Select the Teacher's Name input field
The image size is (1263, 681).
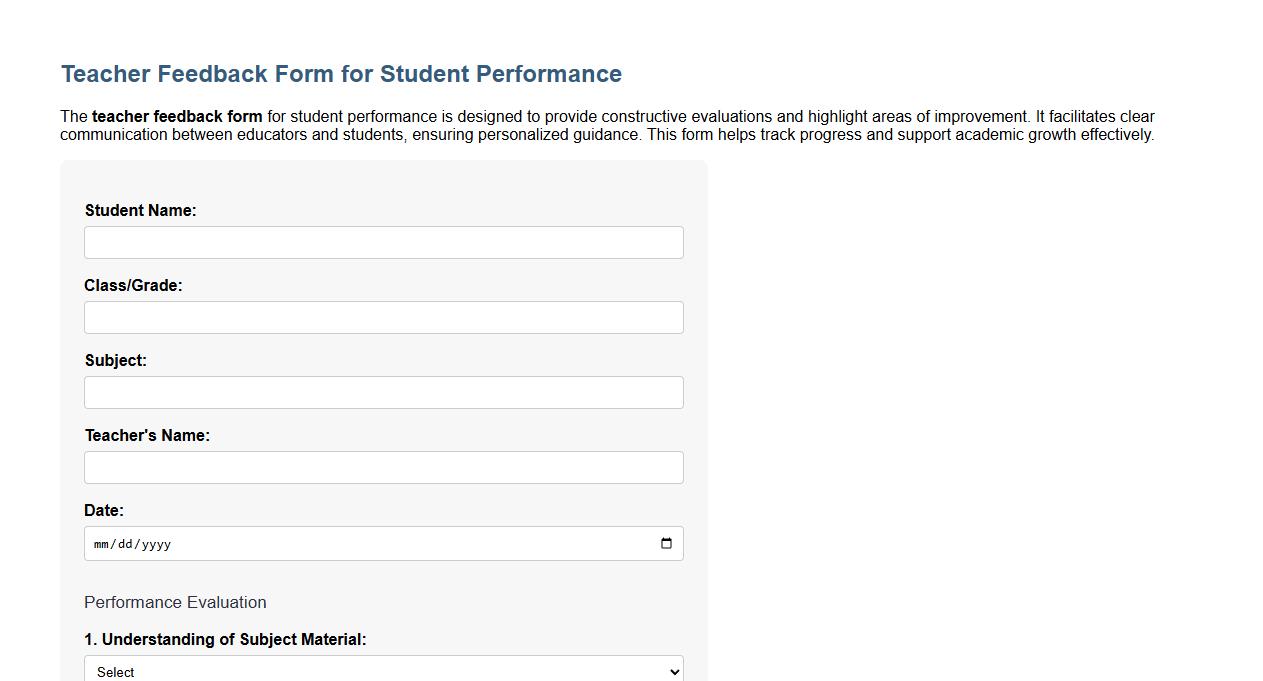[383, 467]
